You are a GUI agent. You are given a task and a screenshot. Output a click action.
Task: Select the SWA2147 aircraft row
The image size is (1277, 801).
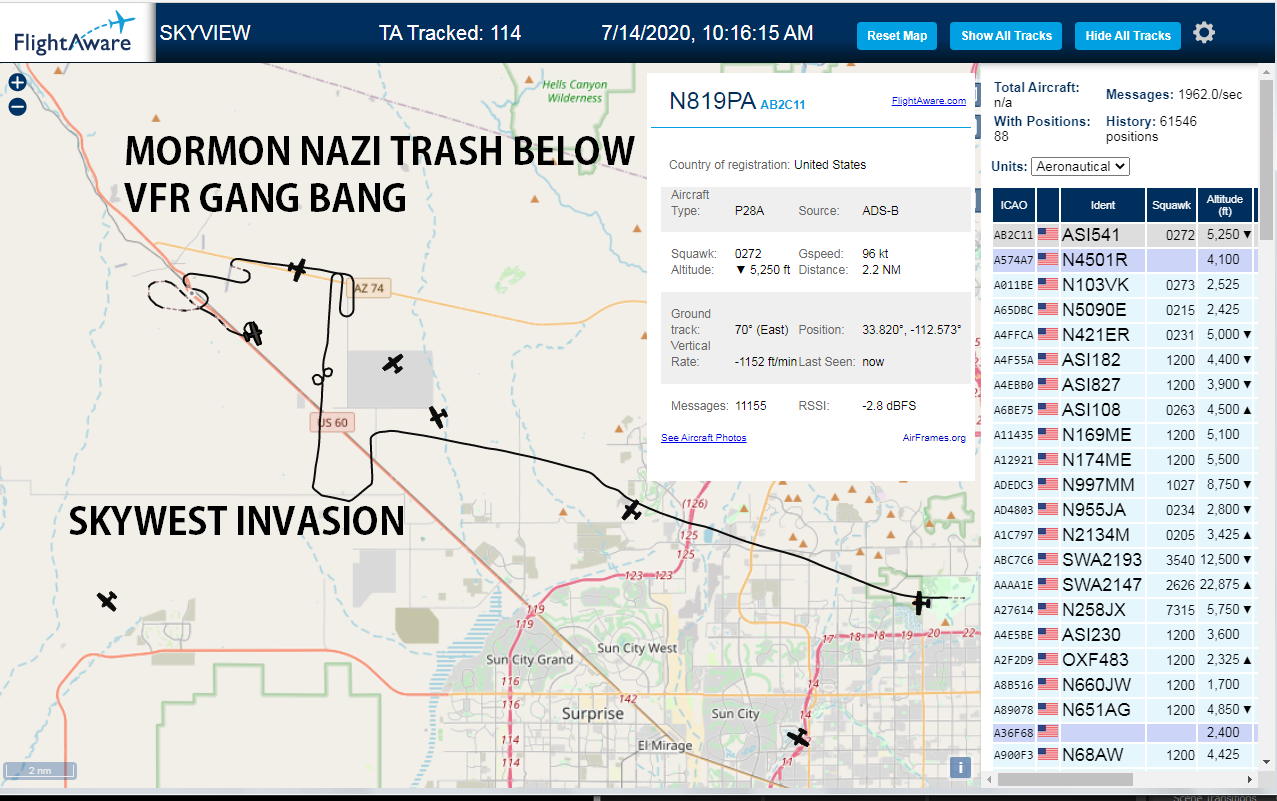tap(1123, 584)
